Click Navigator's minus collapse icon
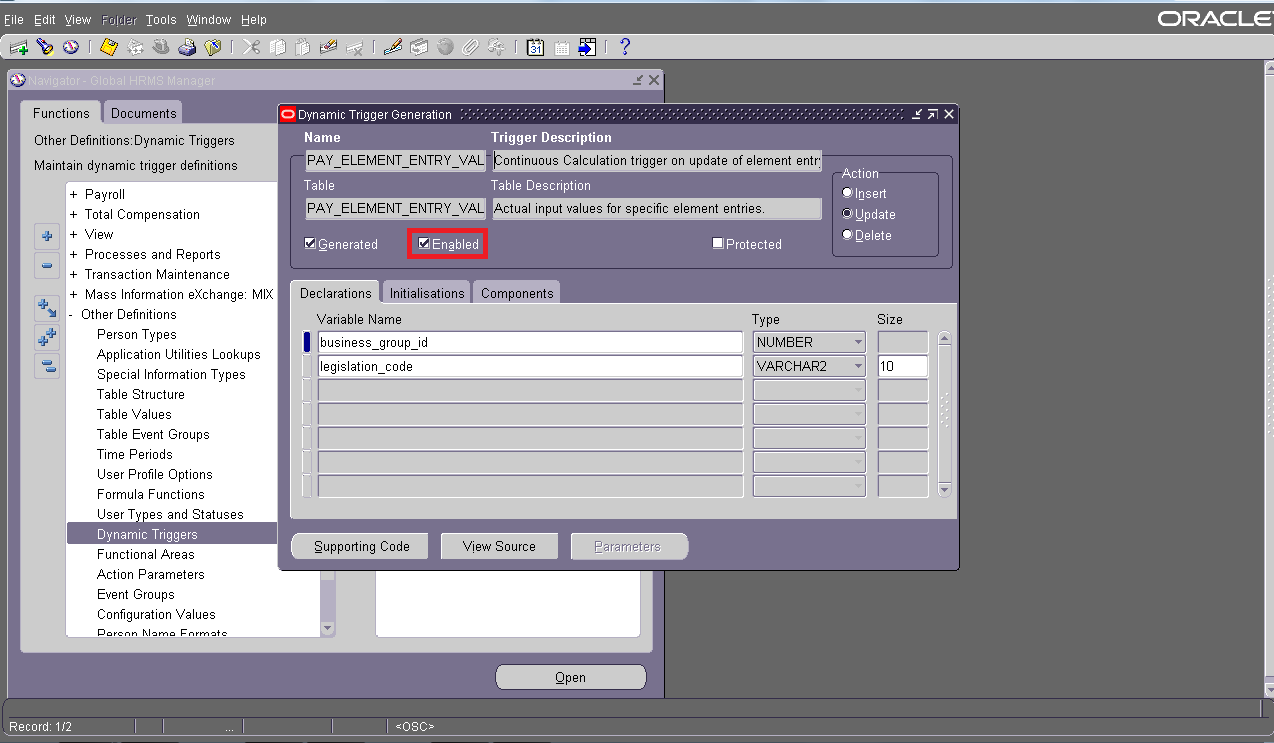This screenshot has height=743, width=1274. (47, 266)
